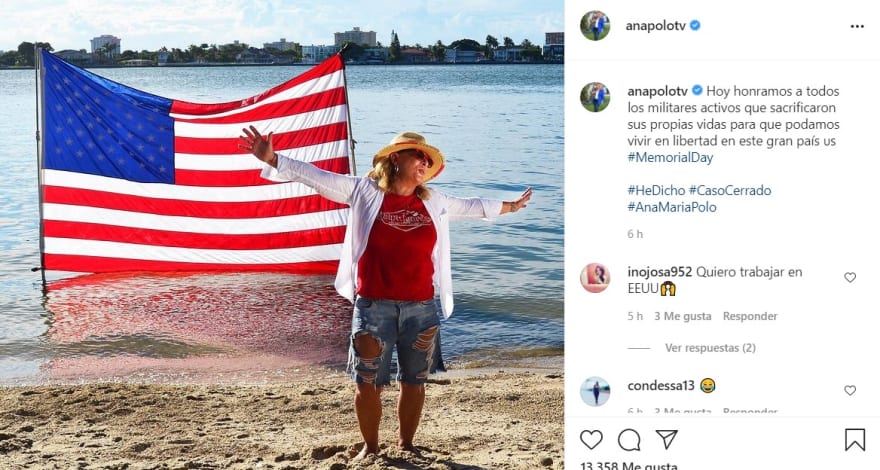Open the #CasoCerrado hashtag
This screenshot has width=880, height=470.
[x=730, y=190]
